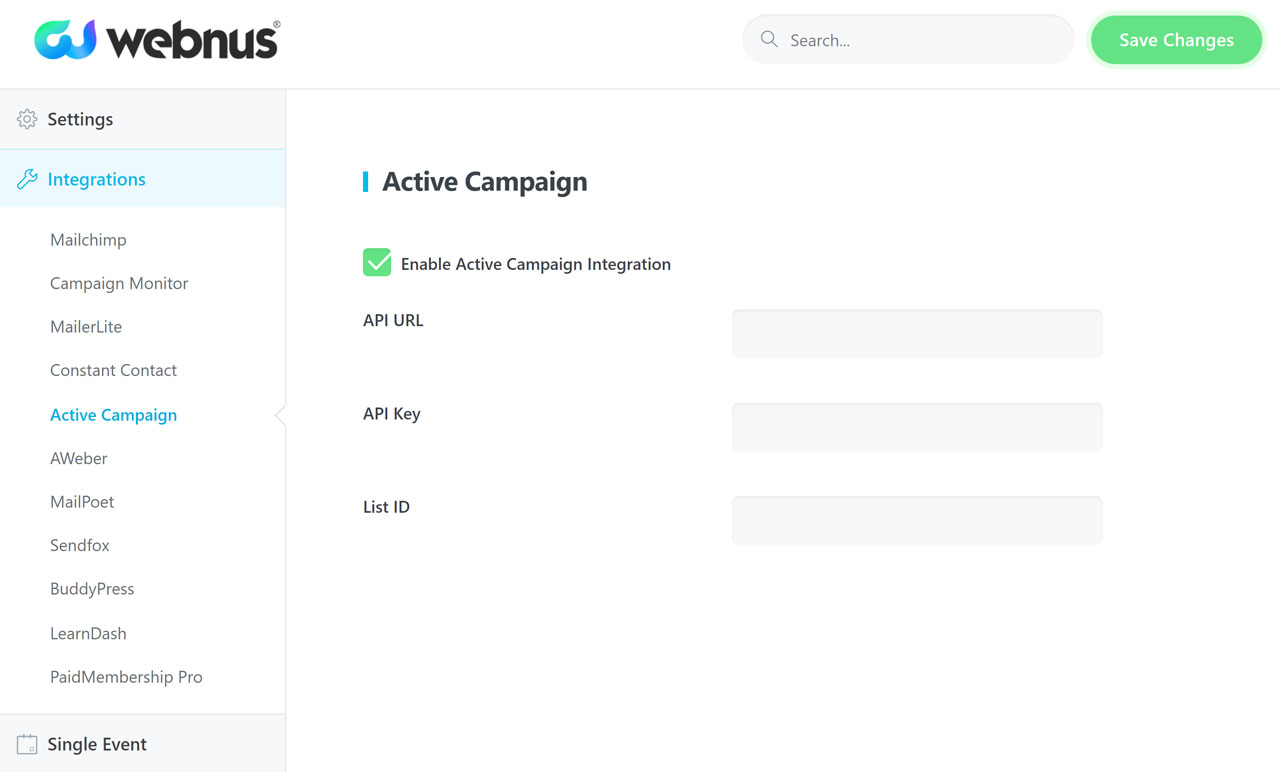Open the Integrations section
Screen dimensions: 1280x772
142,179
